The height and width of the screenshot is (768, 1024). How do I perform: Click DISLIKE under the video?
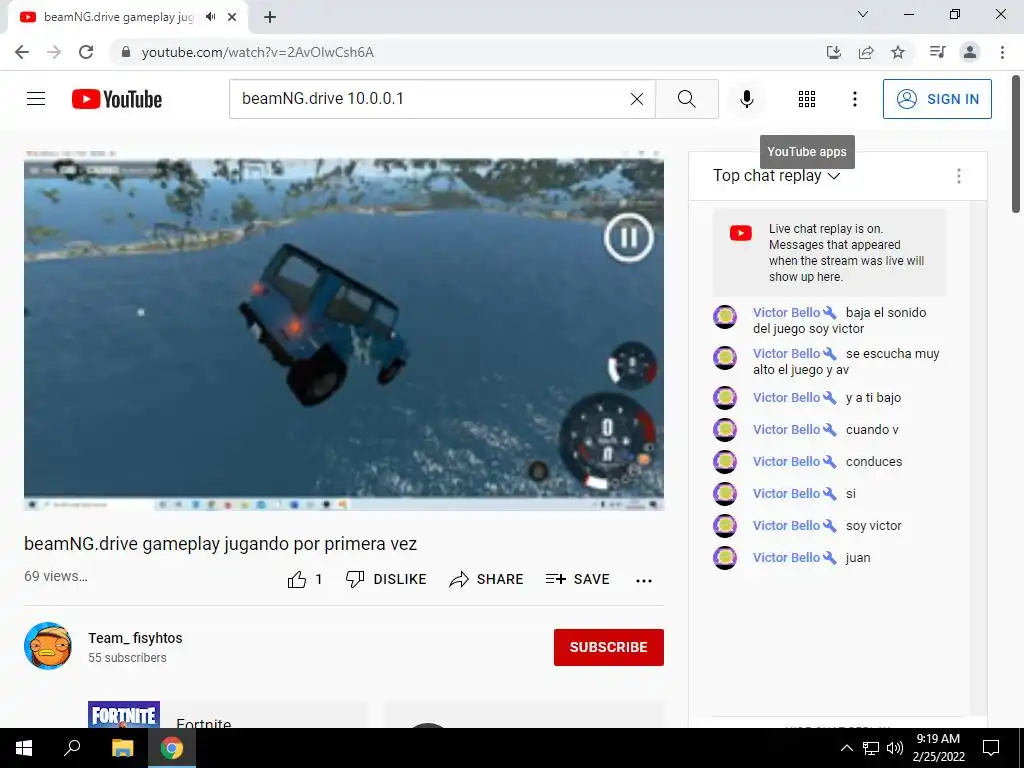point(386,579)
